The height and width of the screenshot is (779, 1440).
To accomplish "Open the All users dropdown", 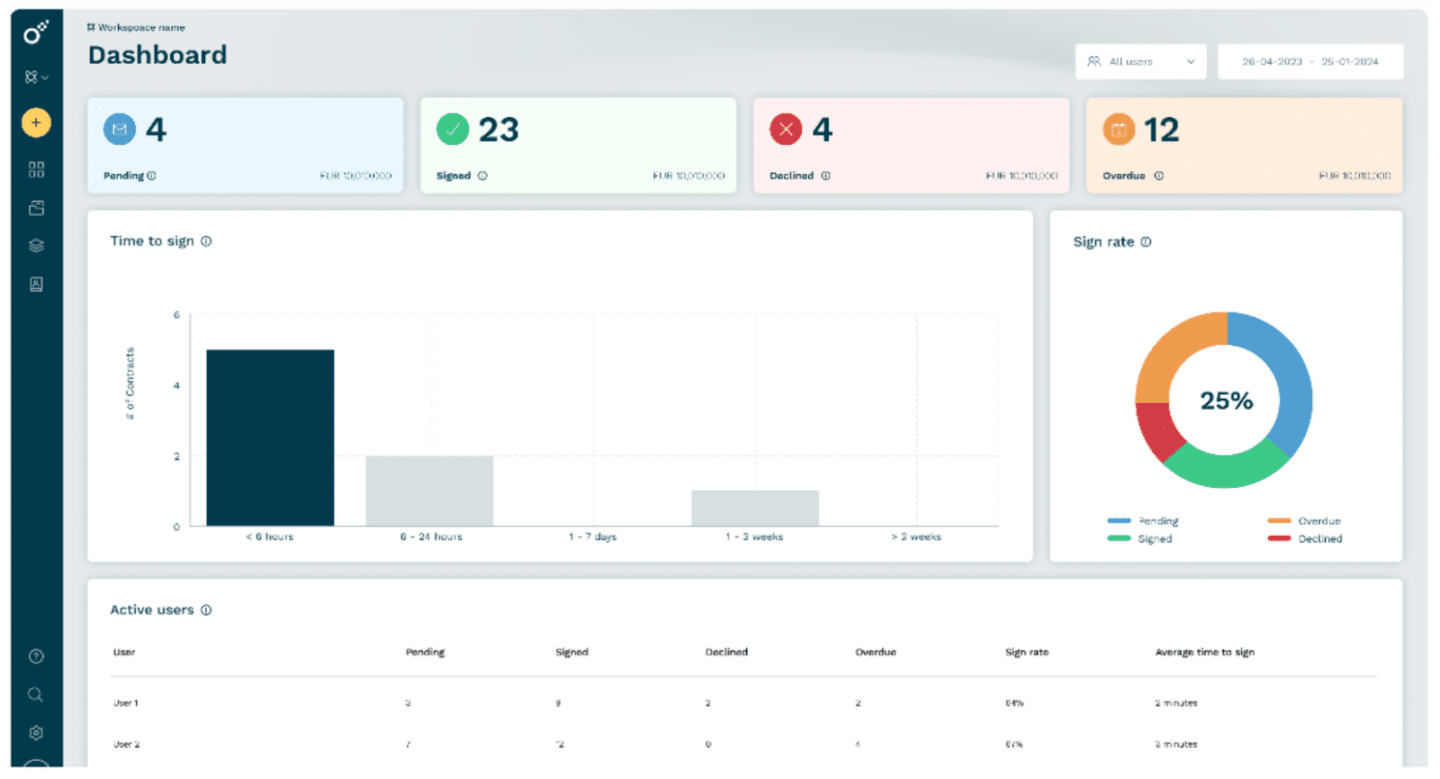I will tap(1140, 62).
